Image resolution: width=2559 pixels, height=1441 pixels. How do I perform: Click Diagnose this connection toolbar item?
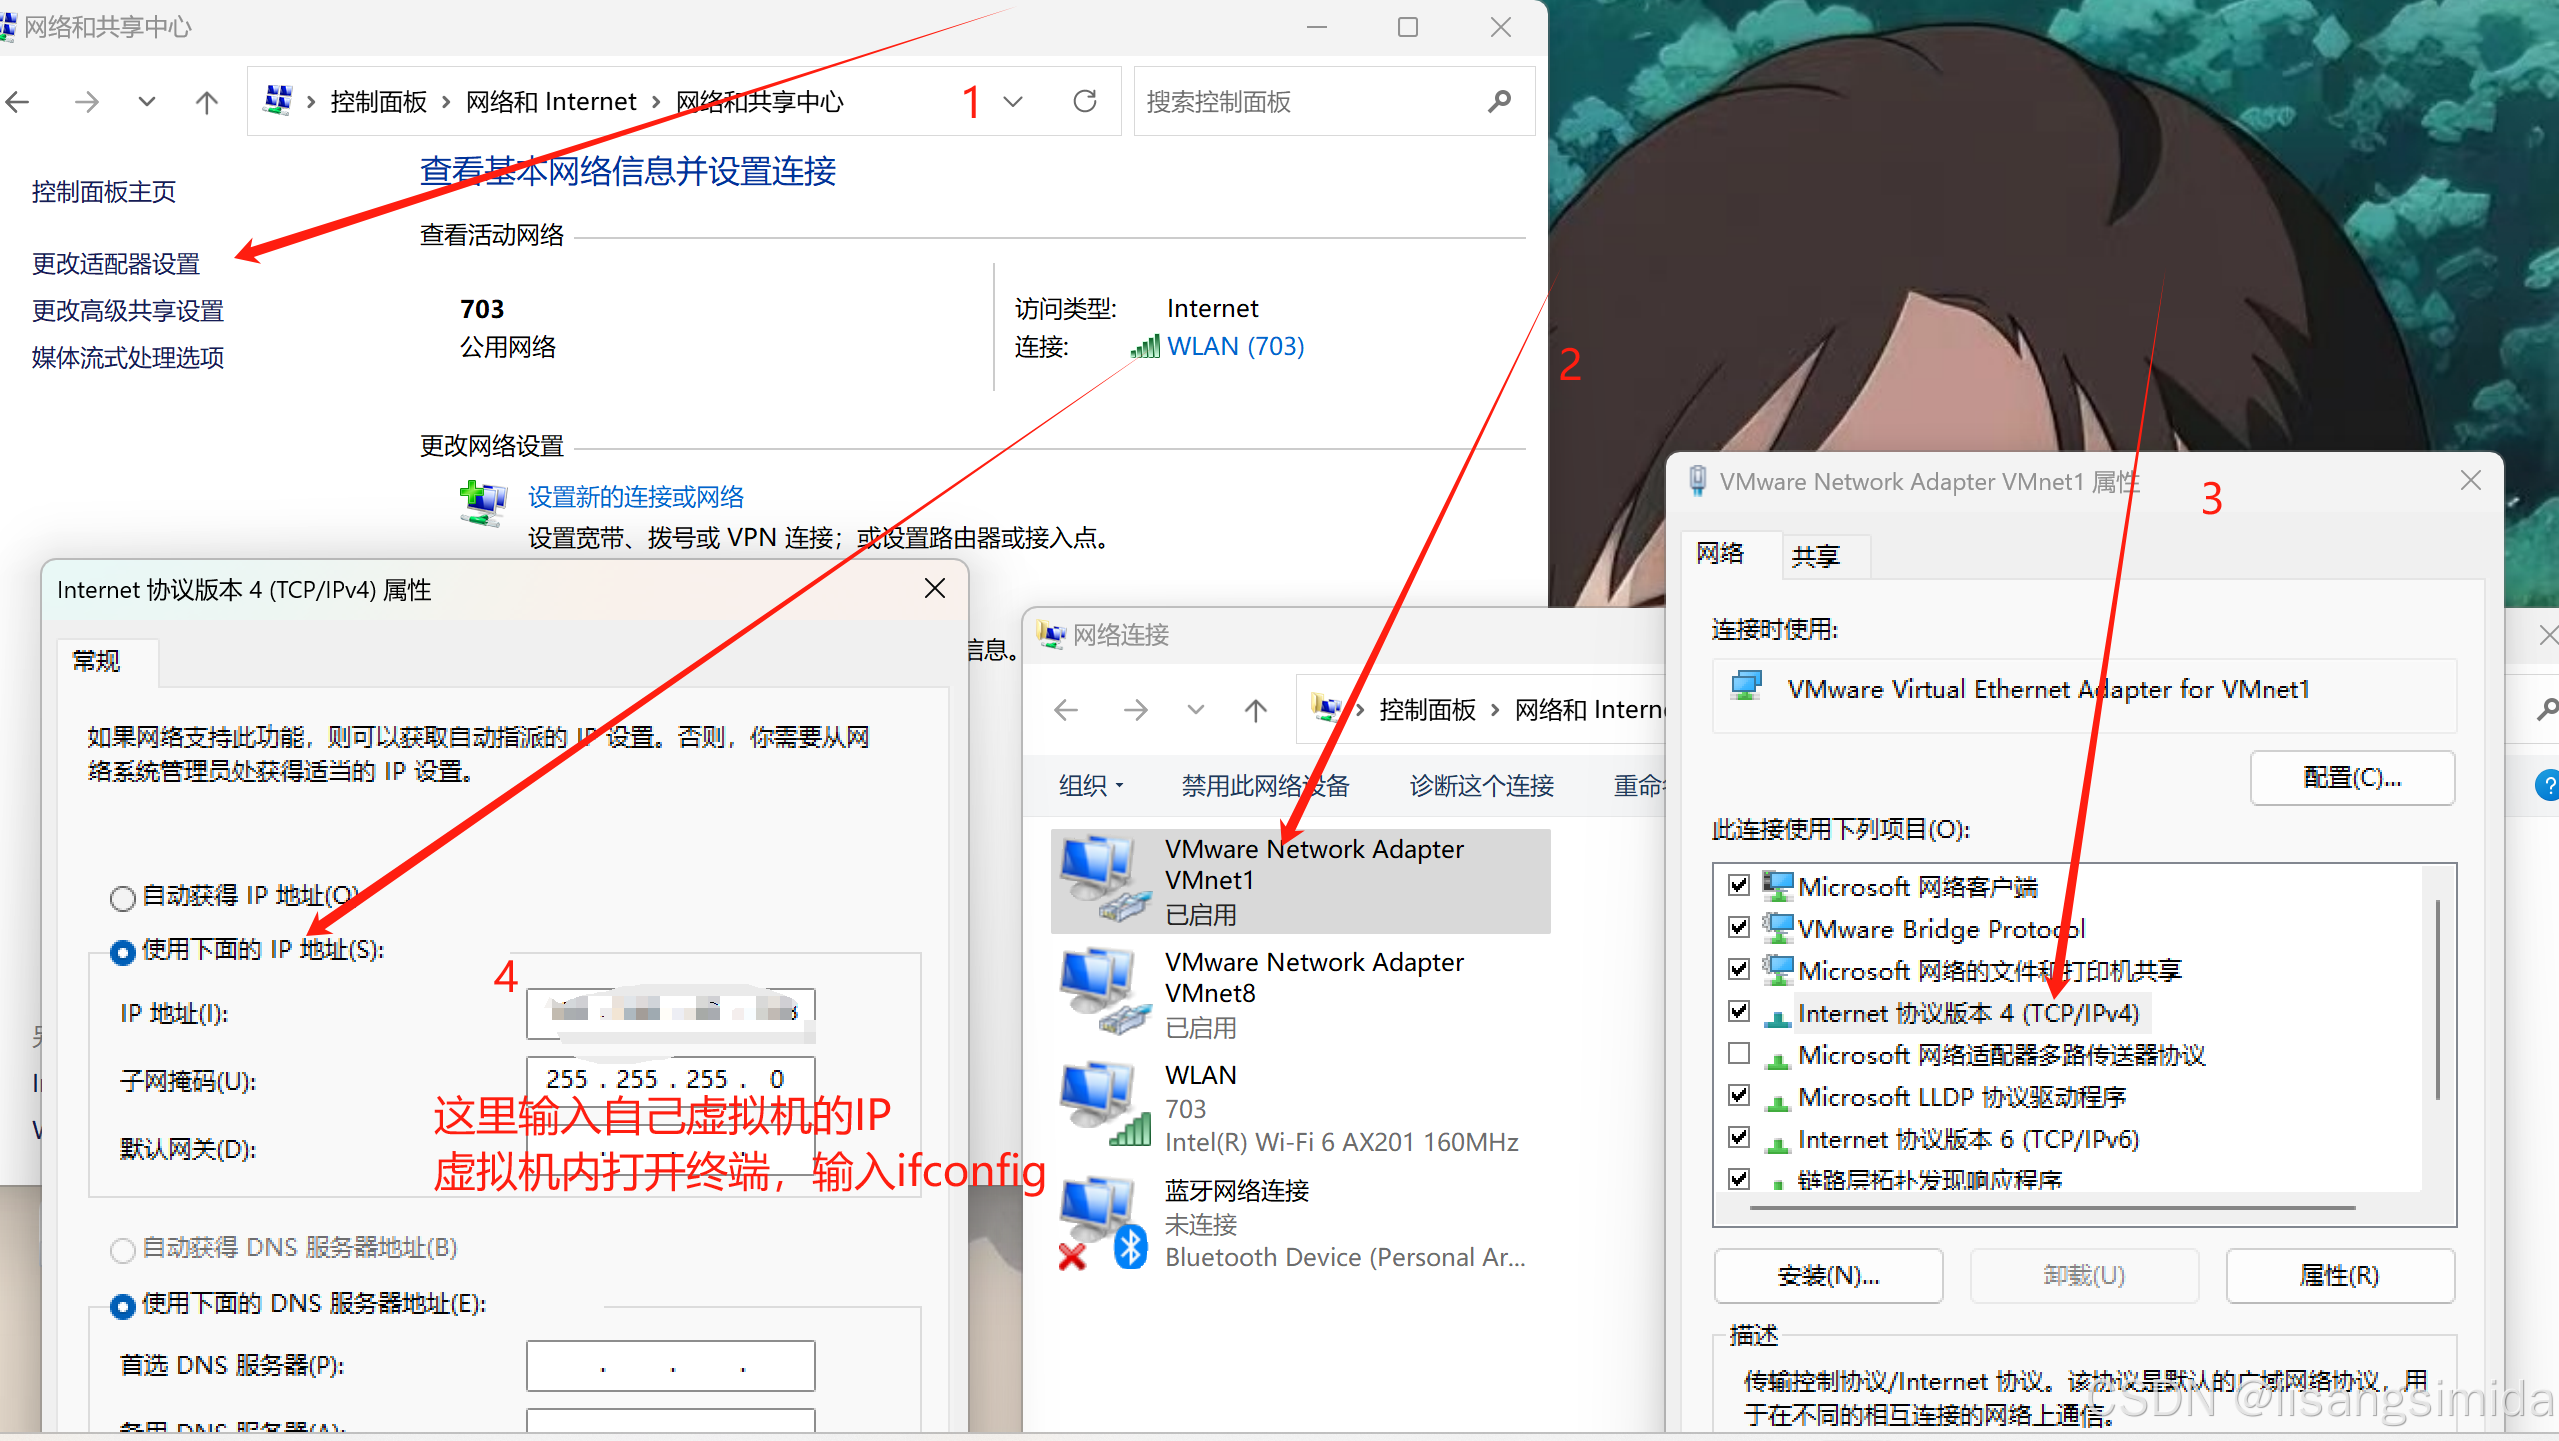[x=1481, y=786]
